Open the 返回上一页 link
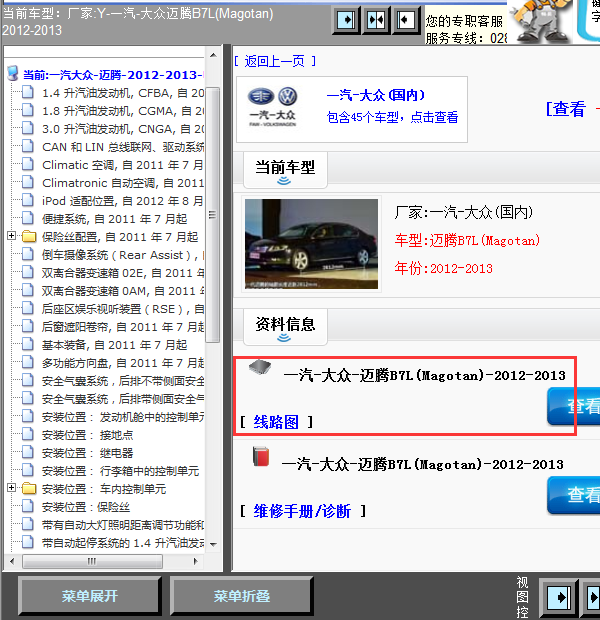This screenshot has height=620, width=600. click(274, 61)
